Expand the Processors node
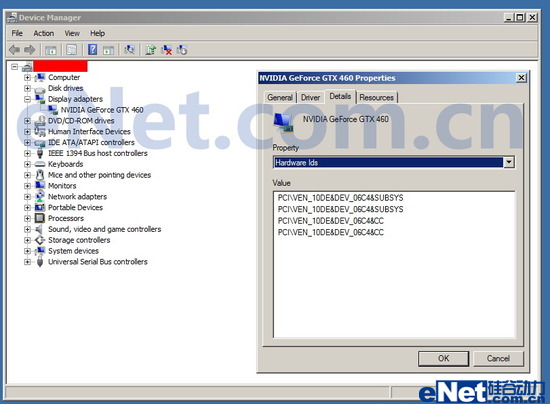Screen dimensions: 550x404 click(27, 218)
